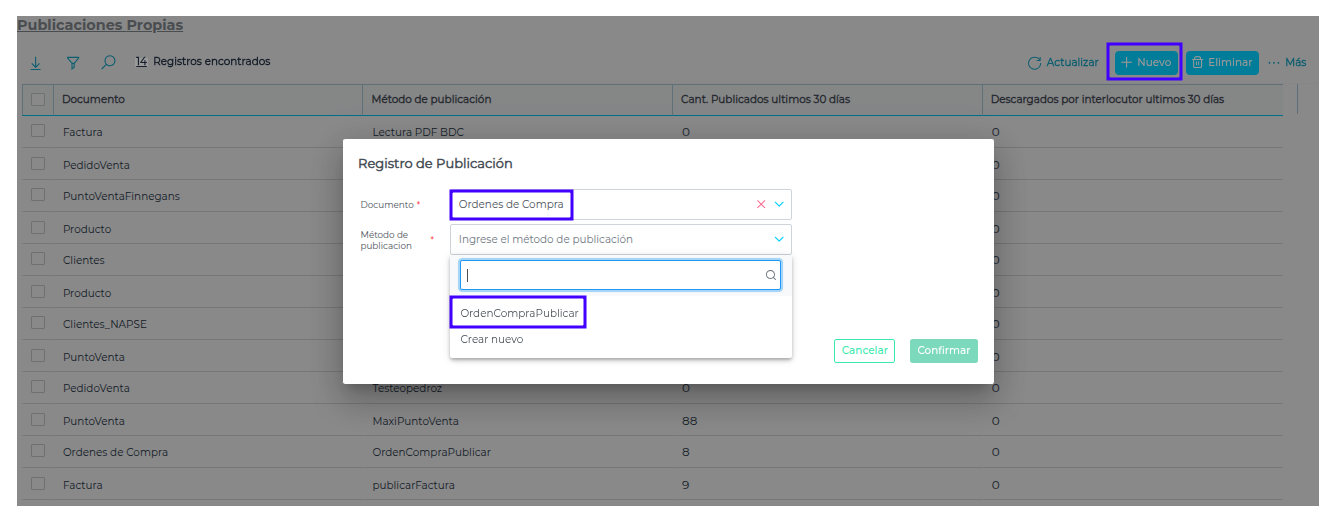Check the Factura row checkbox at the top
Image resolution: width=1334 pixels, height=520 pixels.
[x=38, y=131]
